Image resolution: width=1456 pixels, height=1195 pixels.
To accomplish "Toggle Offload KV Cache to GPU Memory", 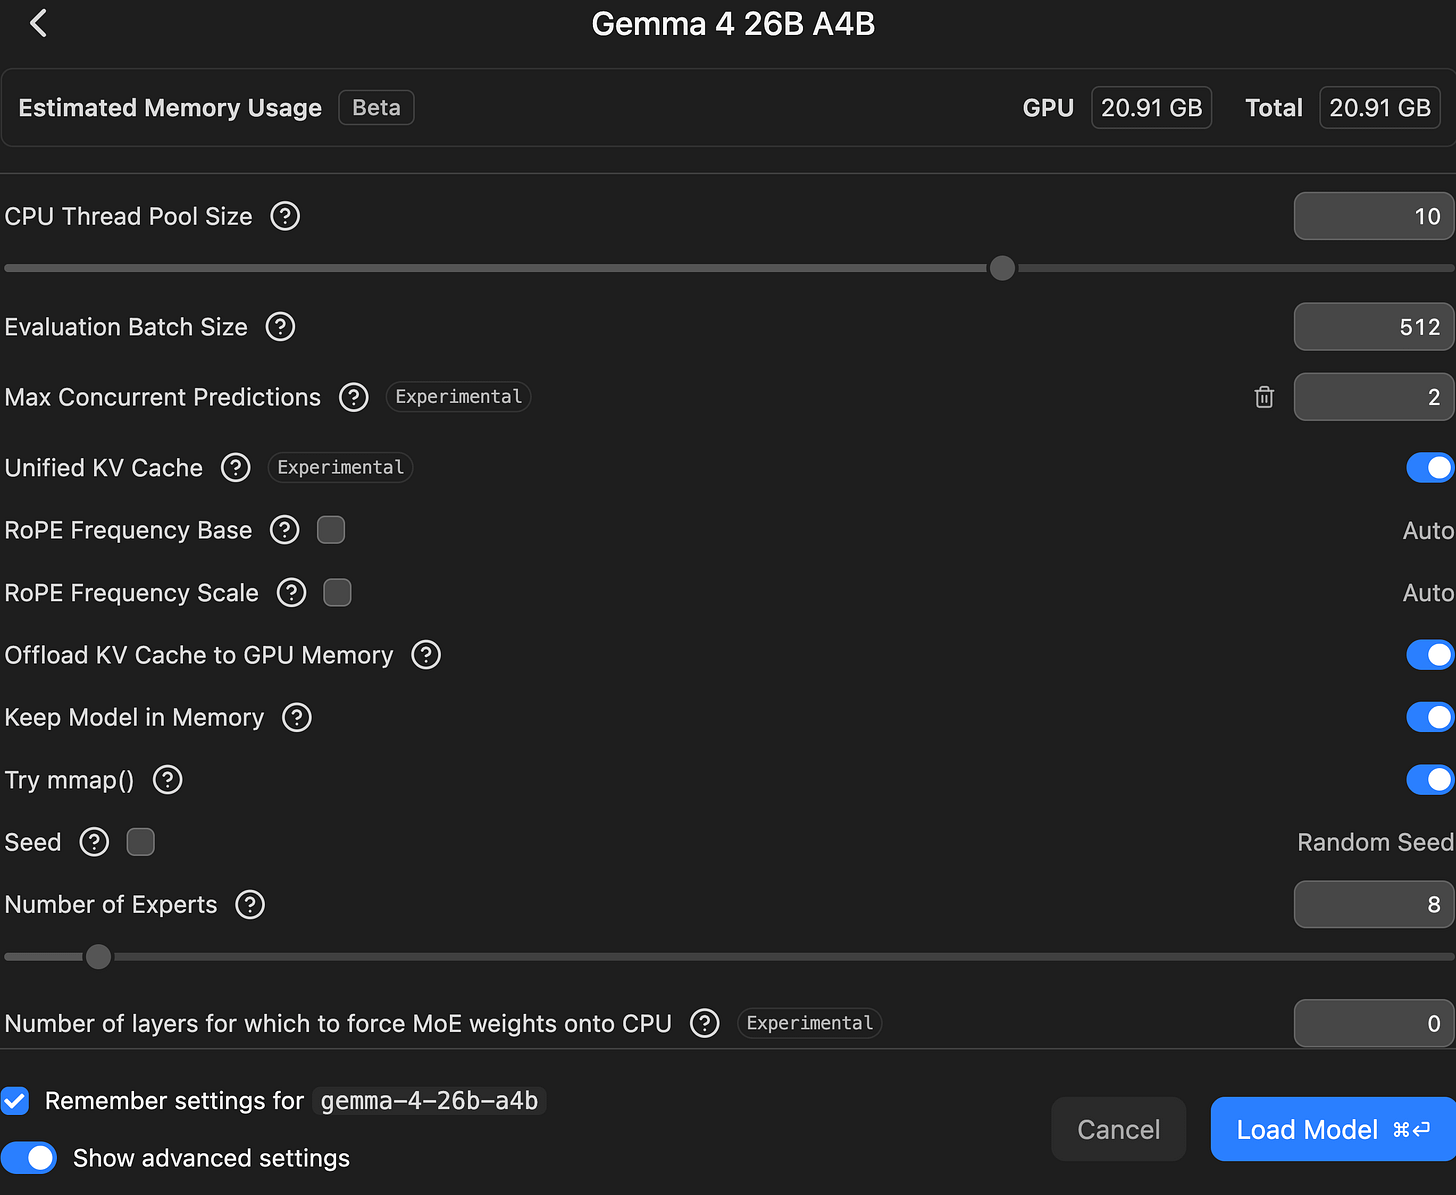I will (x=1430, y=655).
